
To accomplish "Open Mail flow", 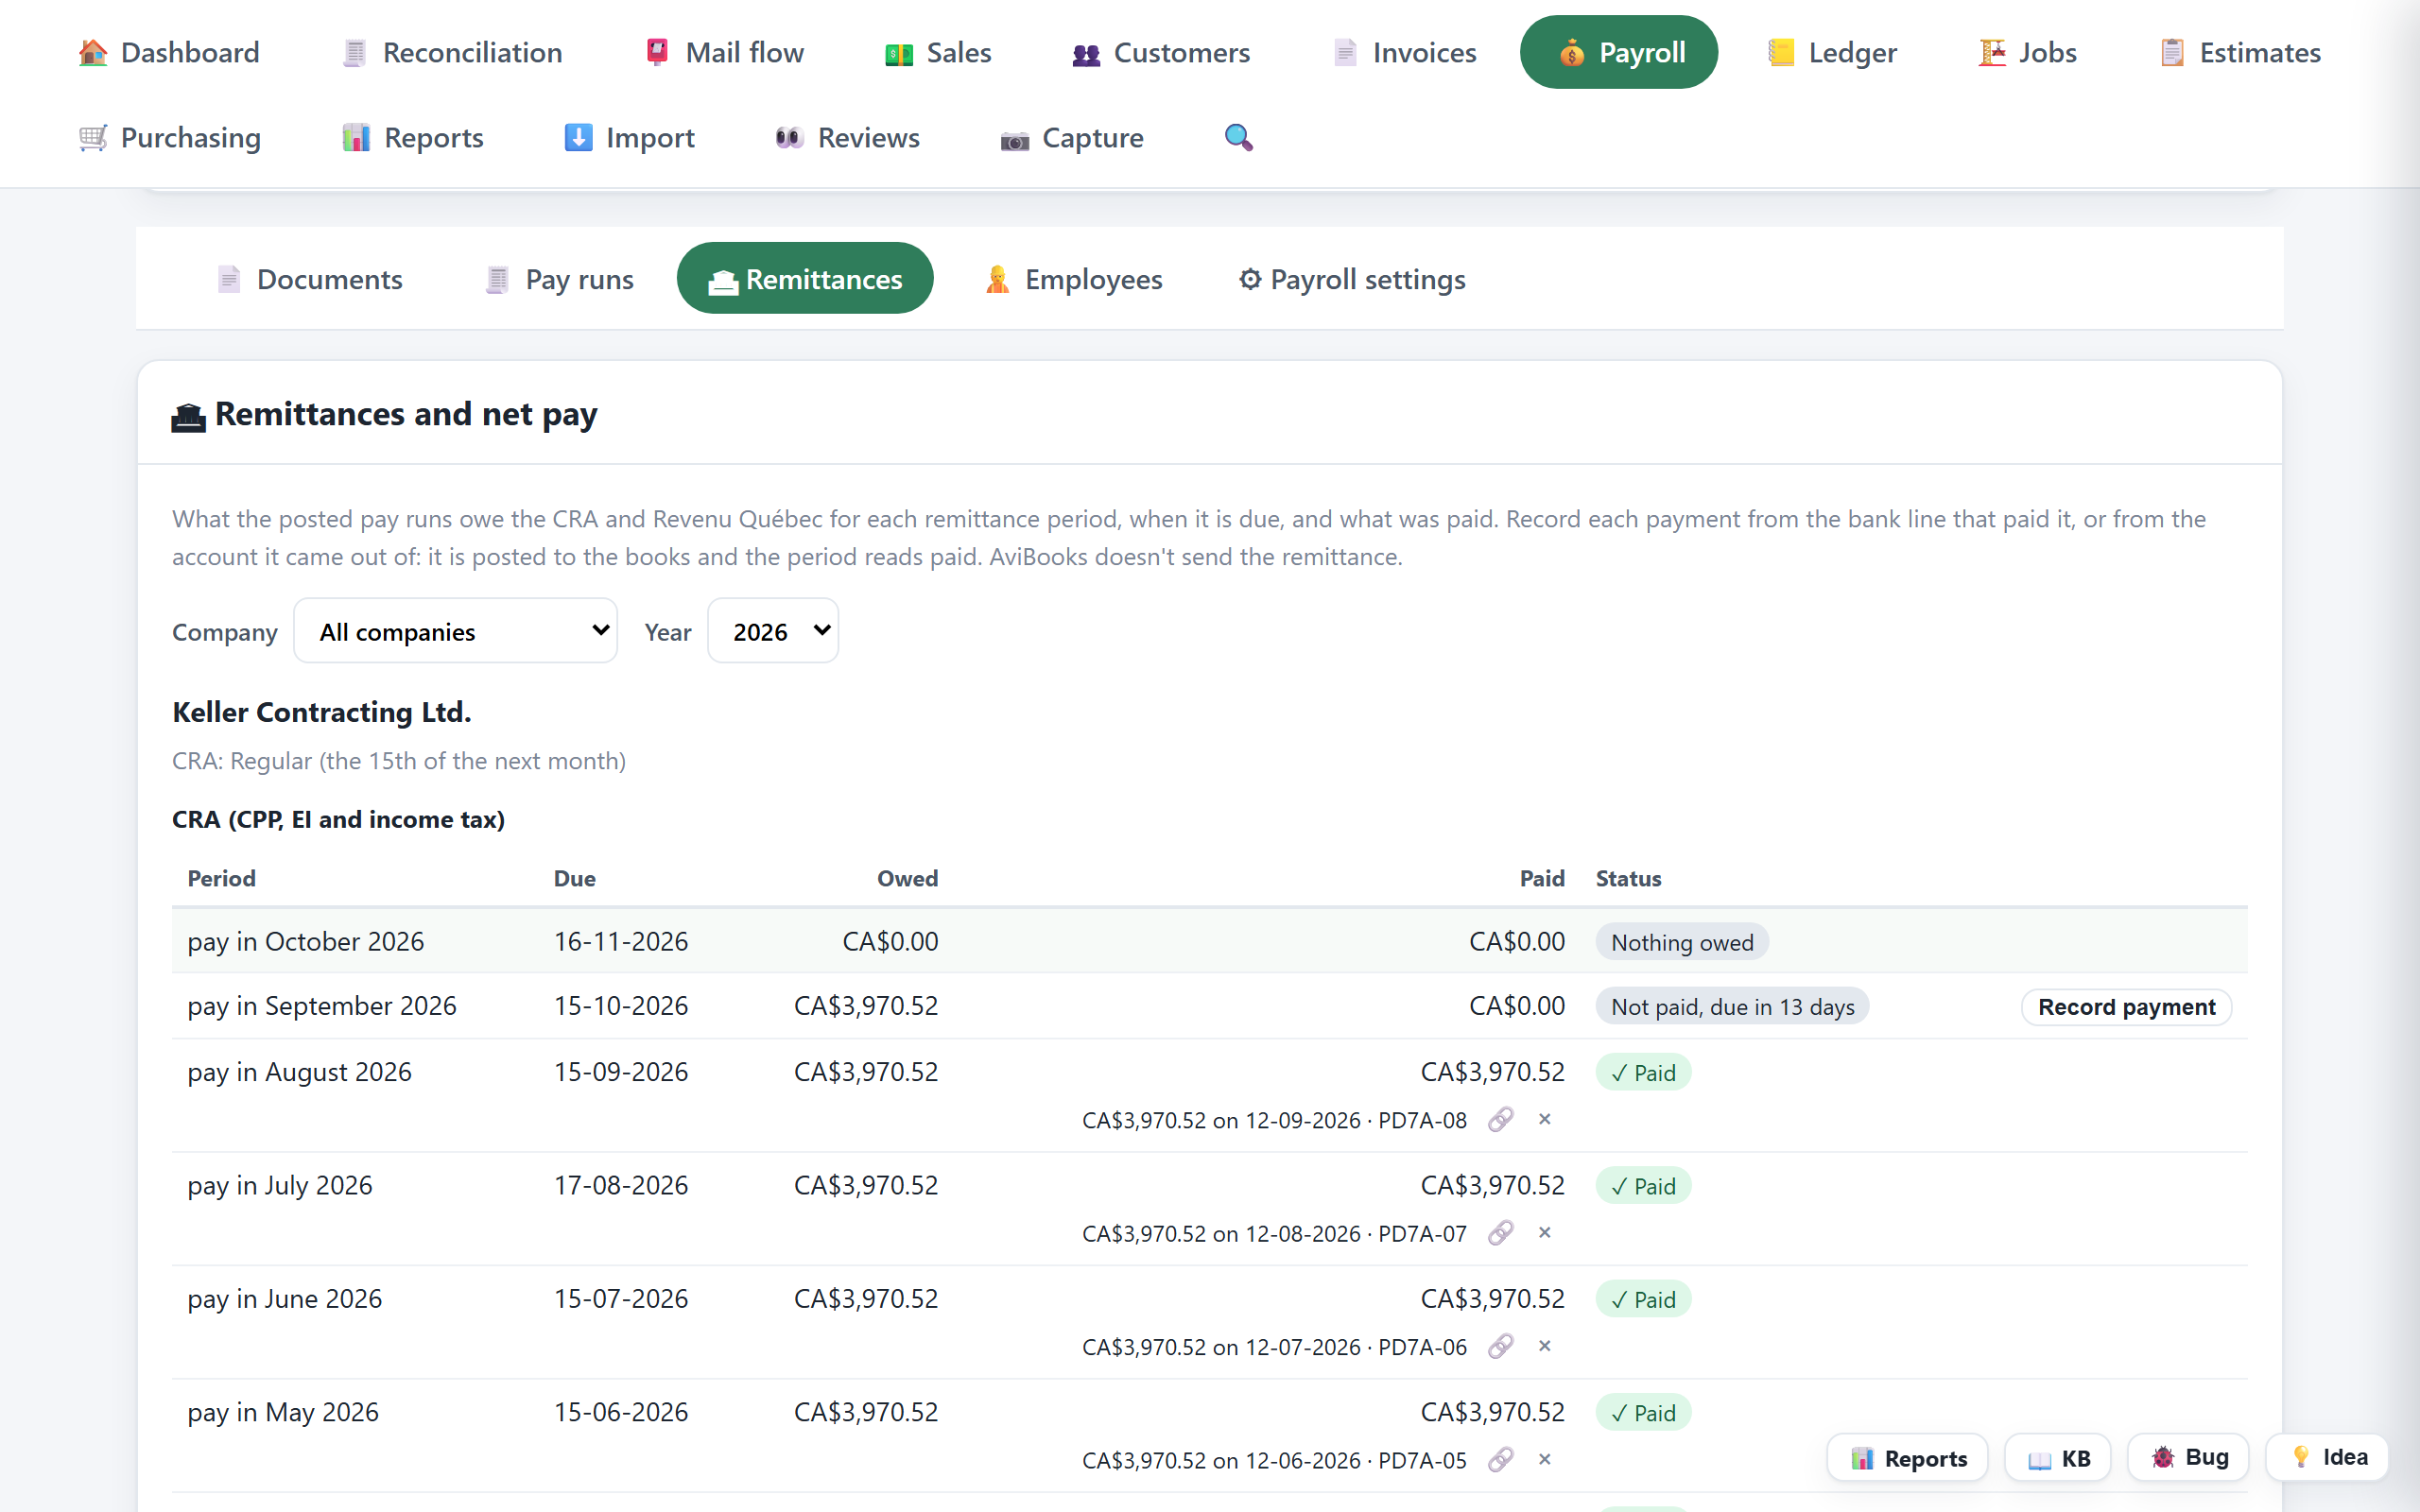I will (x=725, y=52).
